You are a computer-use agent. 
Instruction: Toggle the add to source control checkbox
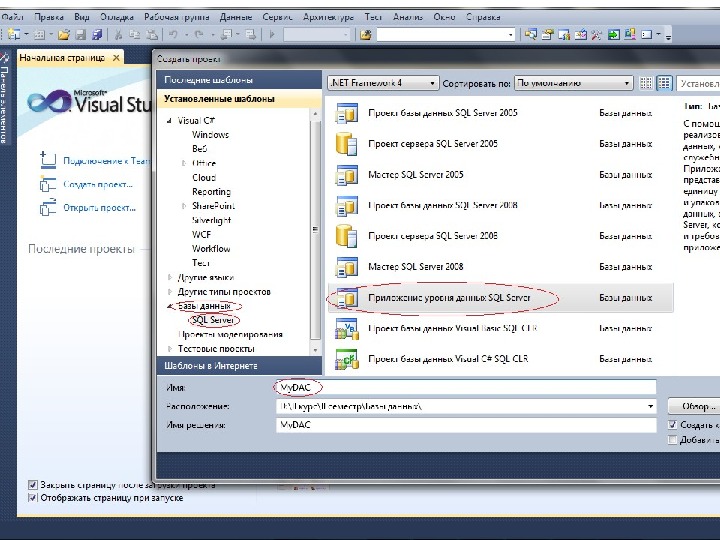(x=673, y=440)
